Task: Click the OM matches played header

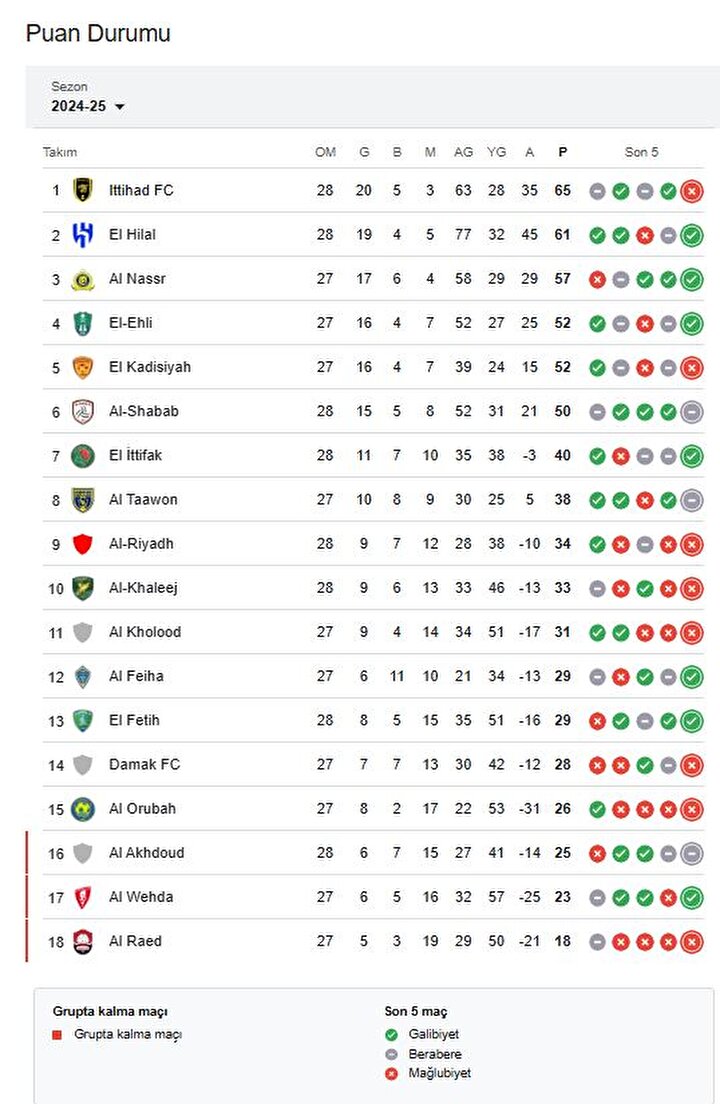Action: [x=325, y=152]
